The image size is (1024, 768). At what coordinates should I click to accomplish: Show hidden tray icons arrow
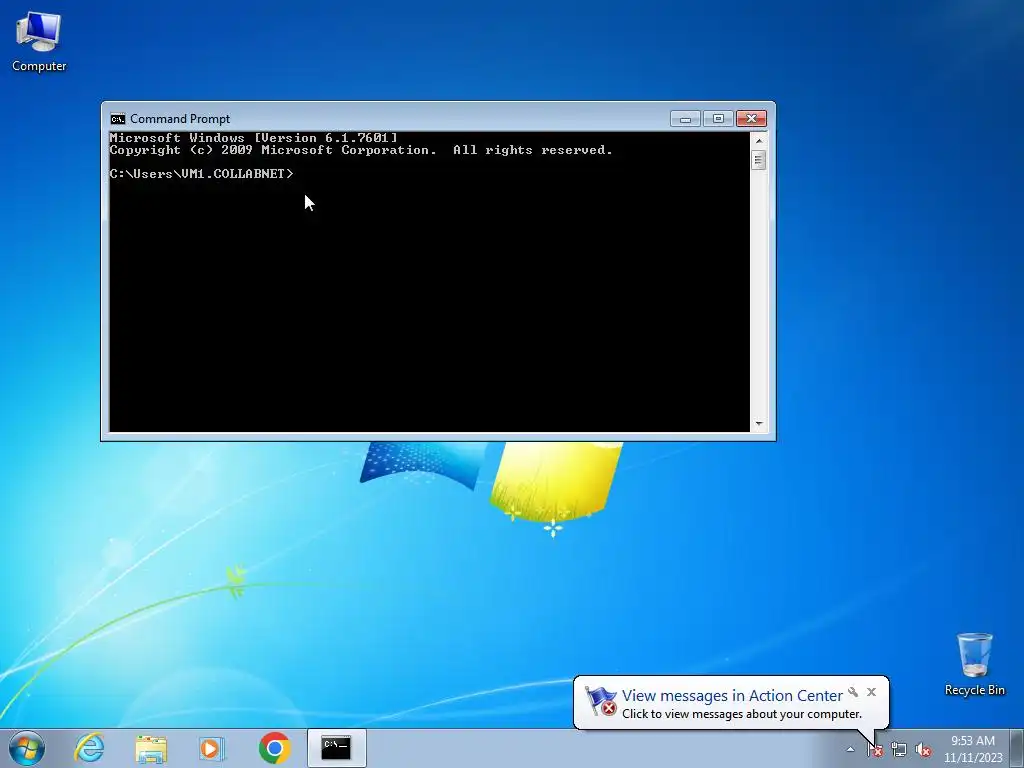pos(850,749)
